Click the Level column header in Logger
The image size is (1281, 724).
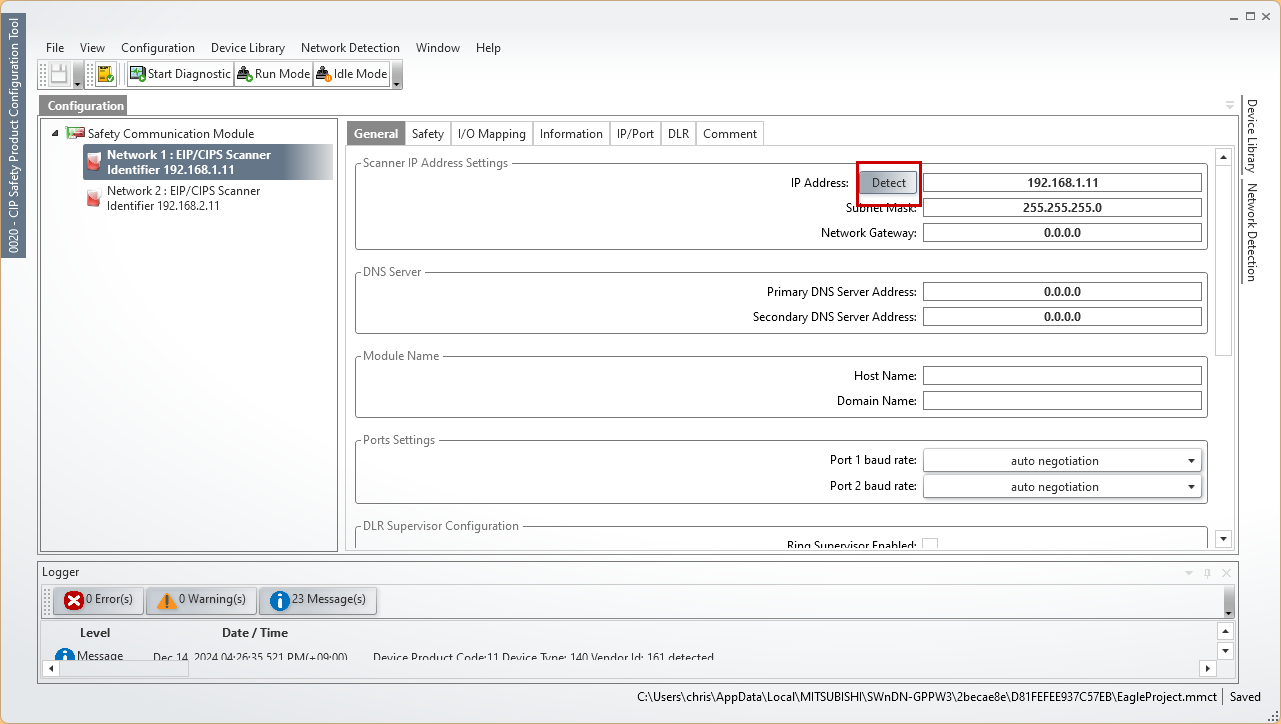coord(95,632)
